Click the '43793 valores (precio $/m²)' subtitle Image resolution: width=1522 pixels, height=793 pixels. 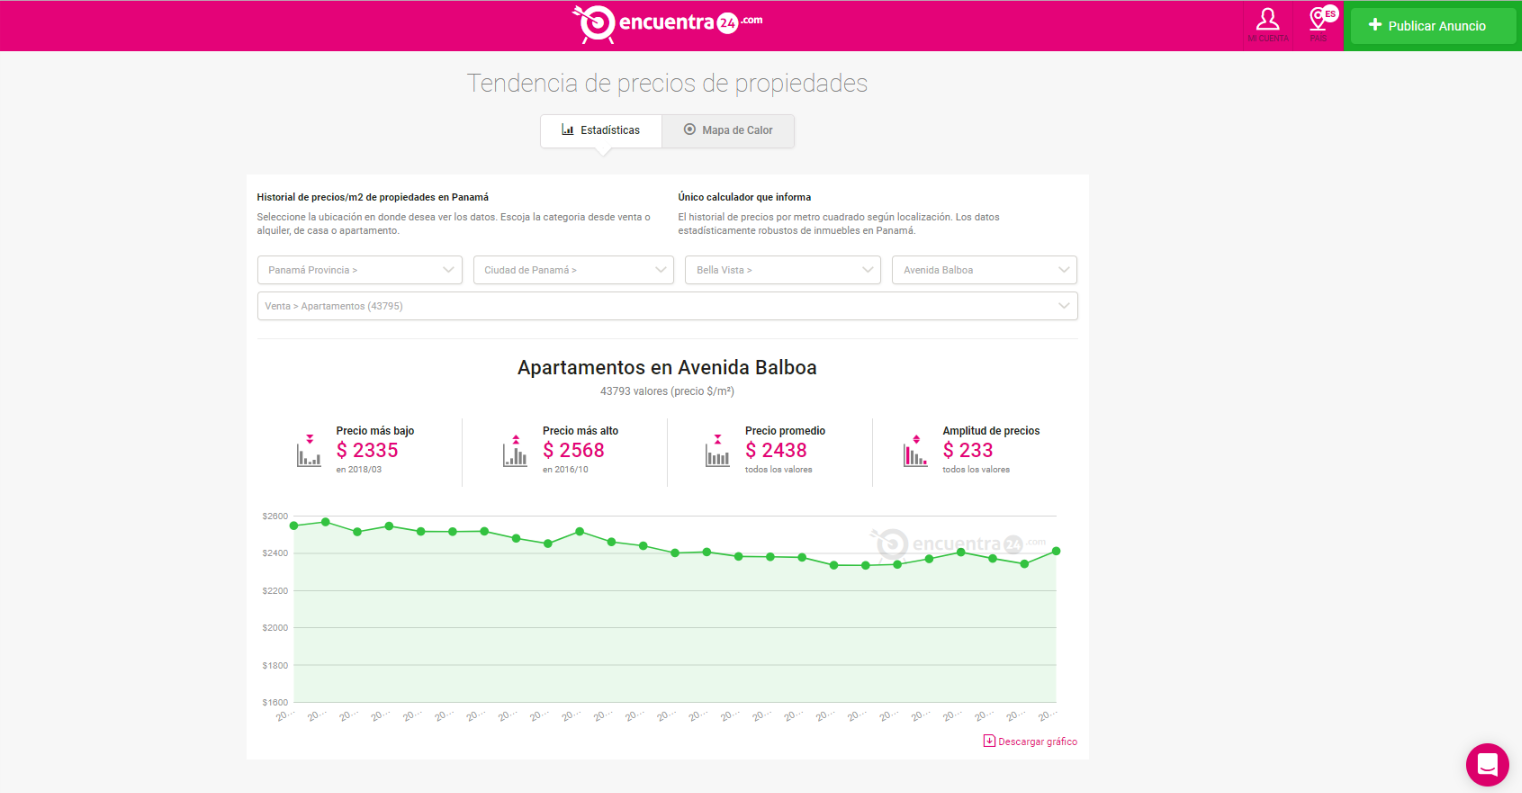667,391
